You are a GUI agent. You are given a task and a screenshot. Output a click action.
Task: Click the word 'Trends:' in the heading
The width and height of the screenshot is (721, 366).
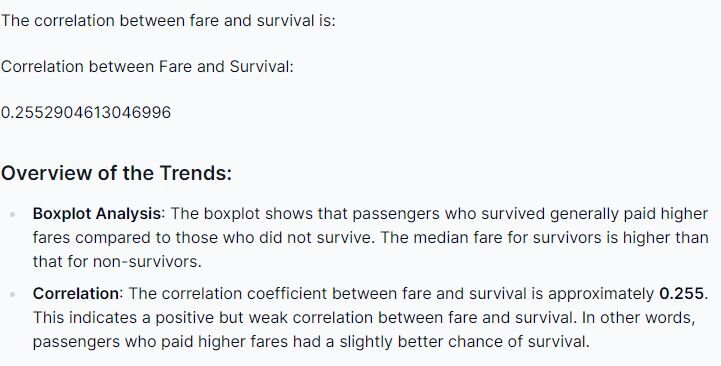coord(196,173)
